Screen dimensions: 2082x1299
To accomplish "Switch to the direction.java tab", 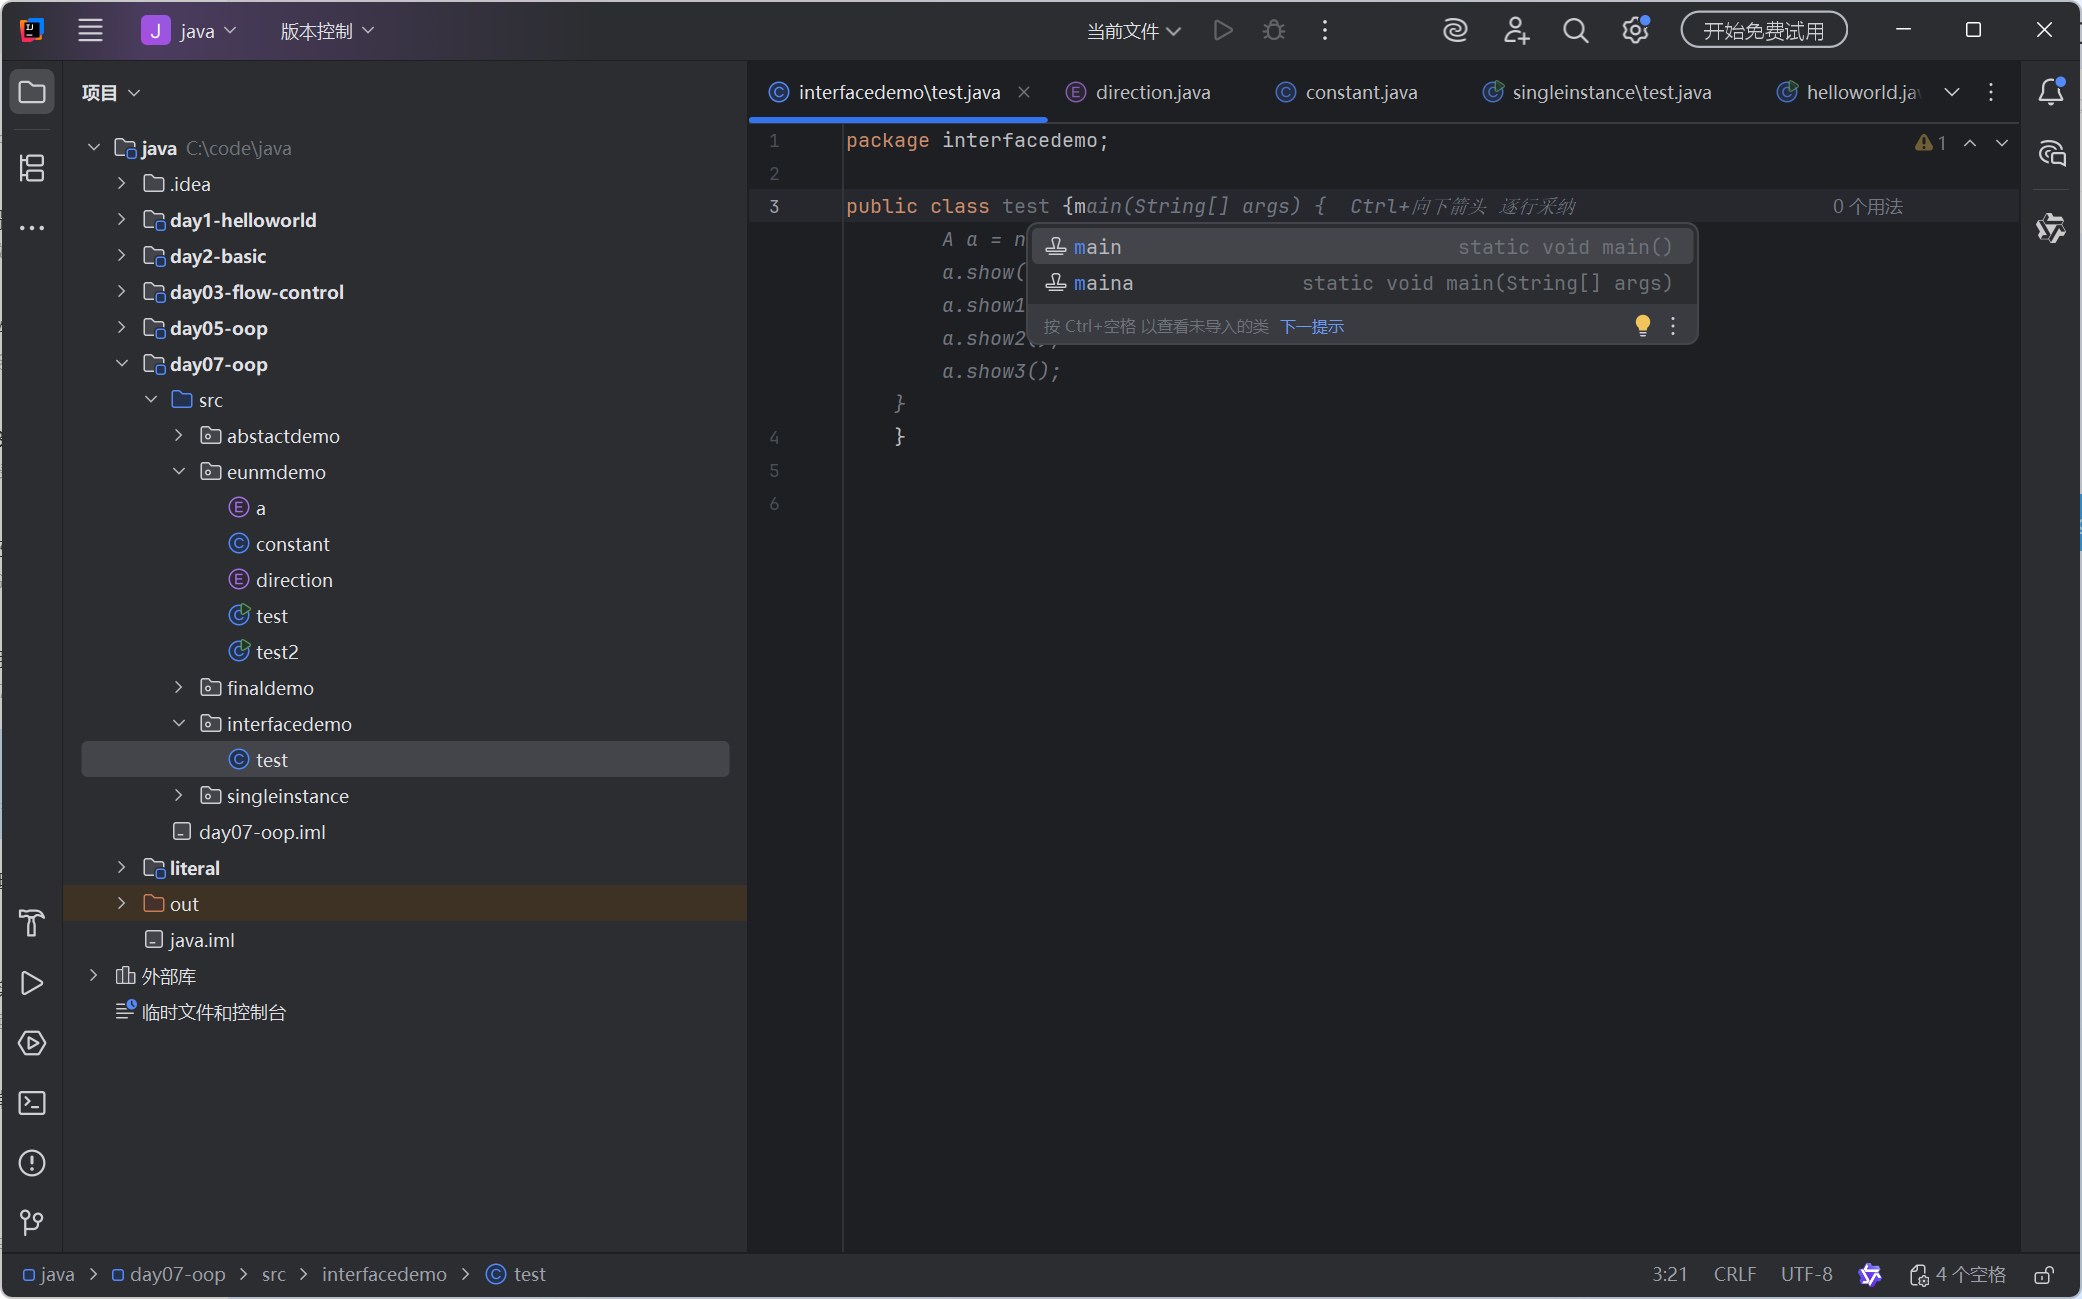I will click(x=1152, y=92).
